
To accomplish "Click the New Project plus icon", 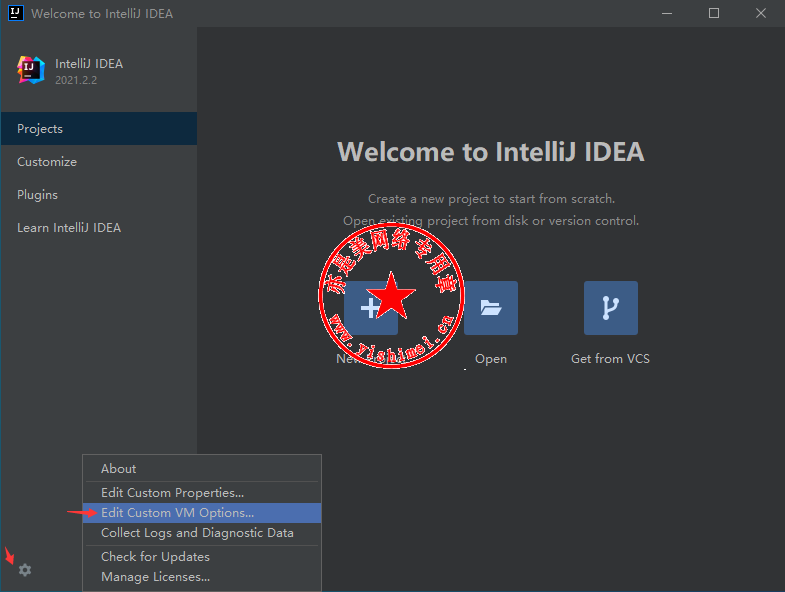I will [x=370, y=308].
